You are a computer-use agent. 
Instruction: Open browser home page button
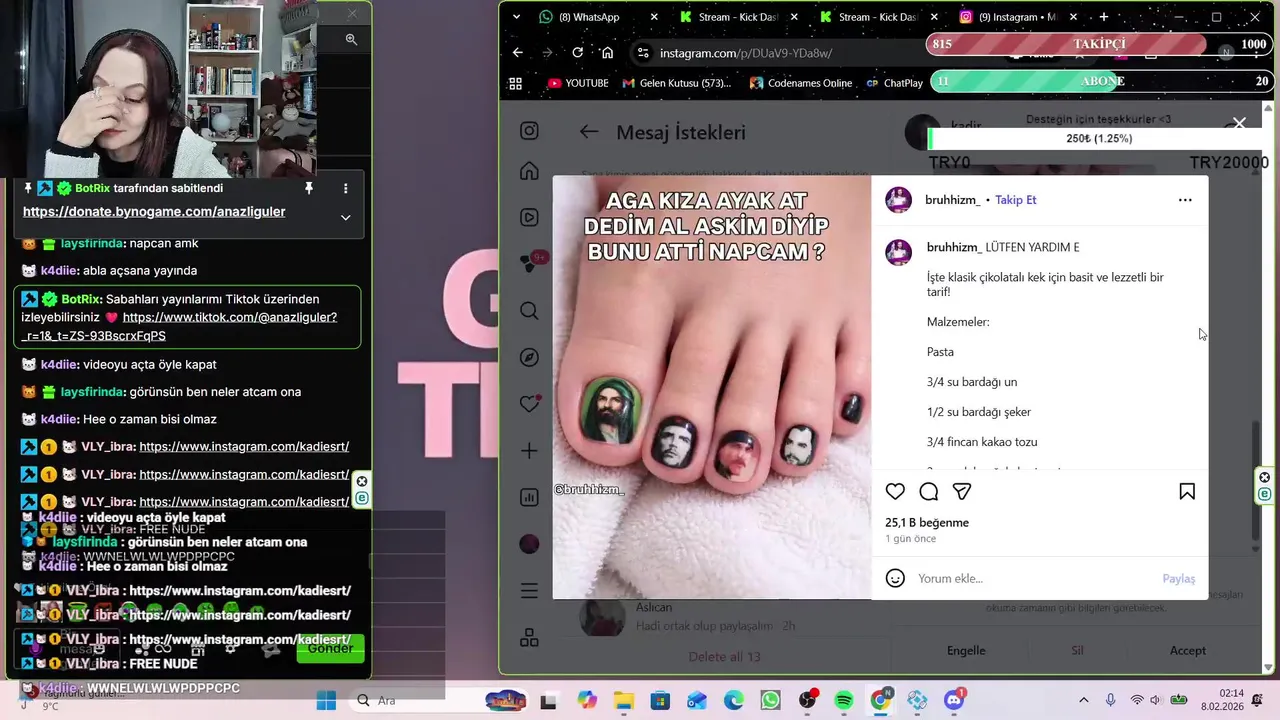pyautogui.click(x=607, y=52)
